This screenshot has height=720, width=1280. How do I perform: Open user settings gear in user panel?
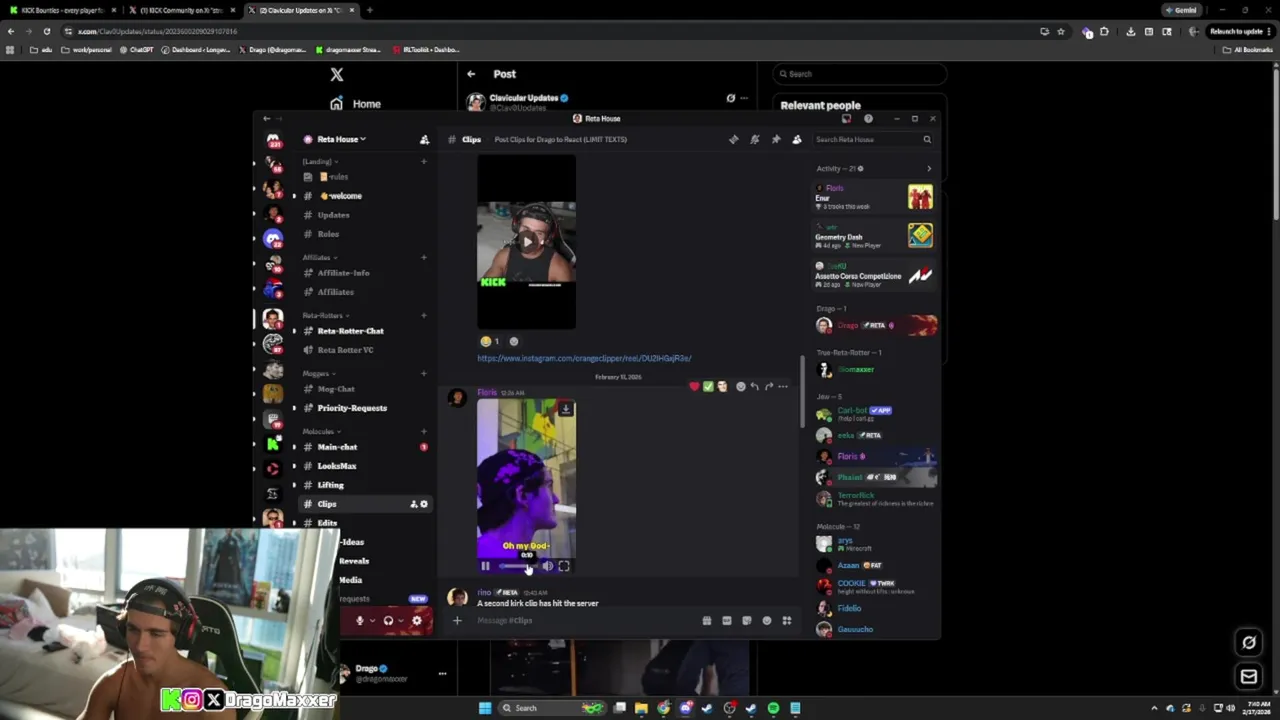pyautogui.click(x=417, y=620)
